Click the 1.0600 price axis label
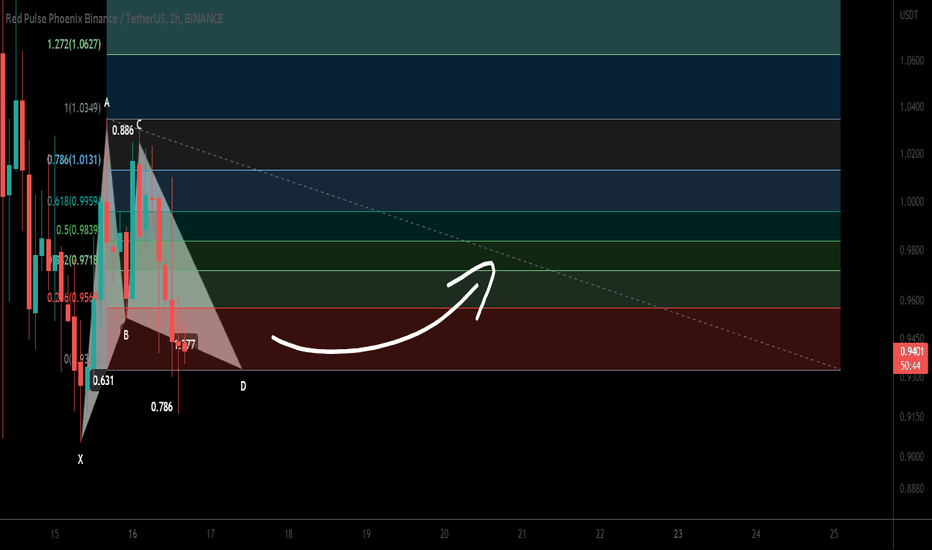This screenshot has width=932, height=550. (912, 61)
